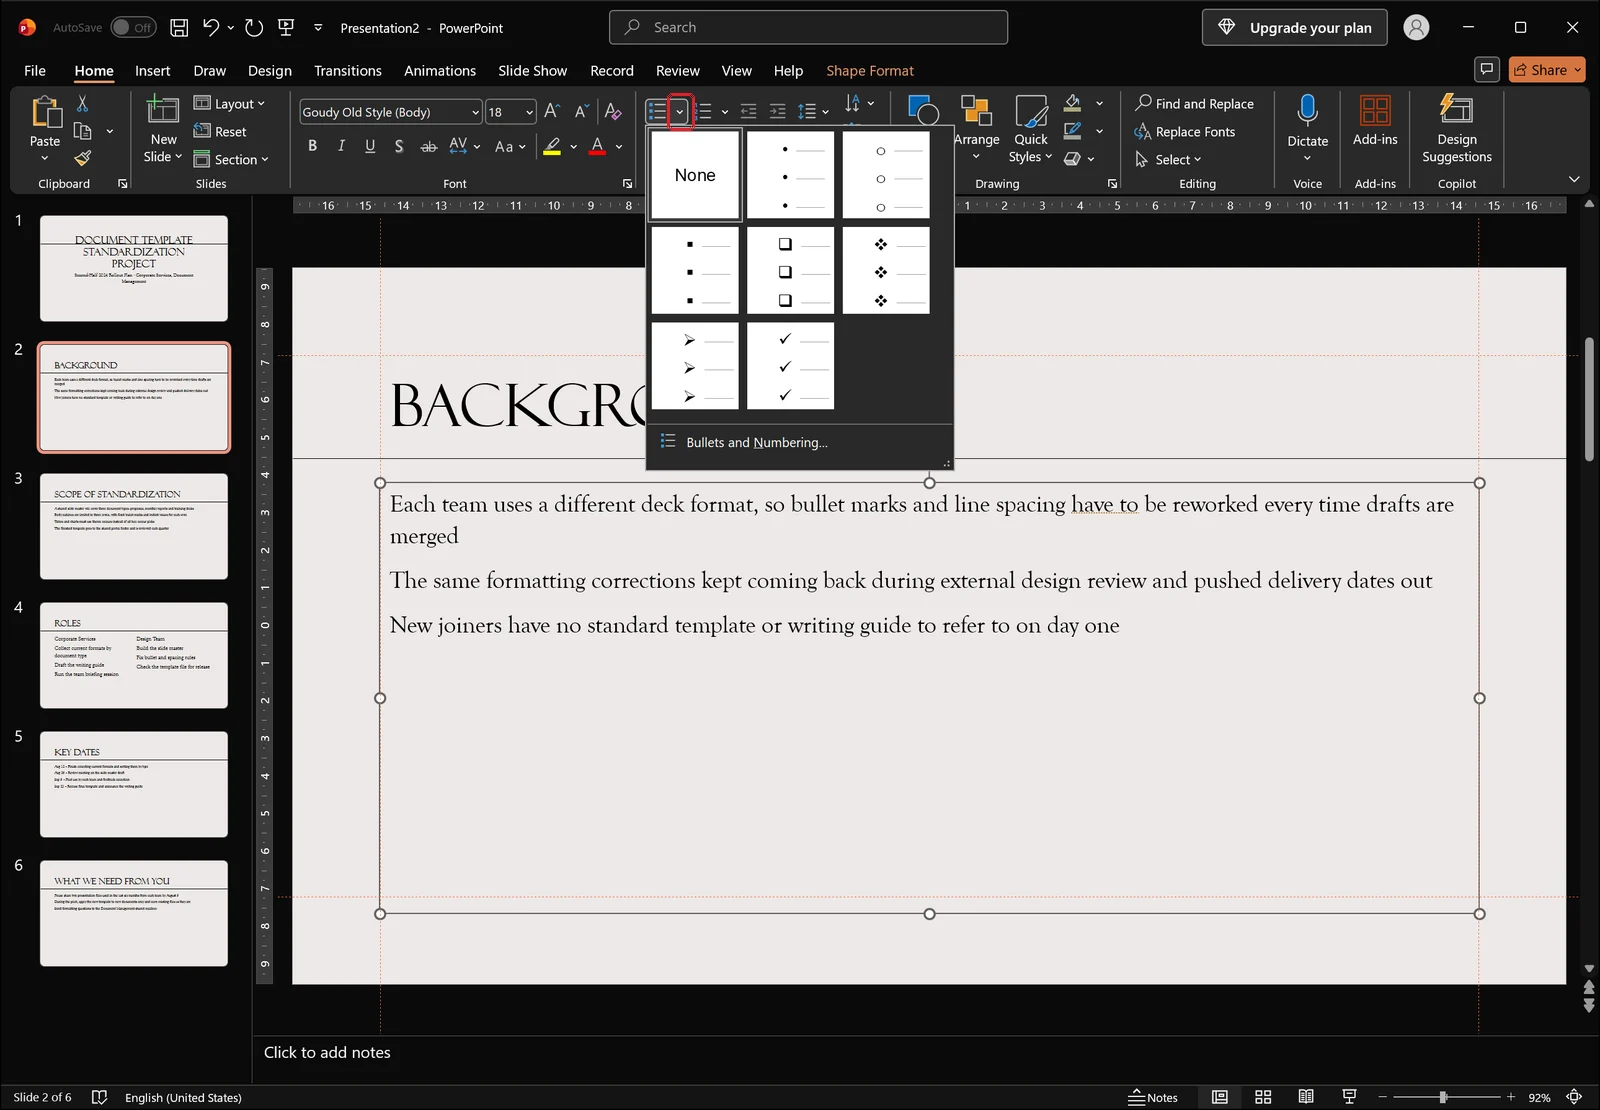Collapse the ribbon chevron
Viewport: 1600px width, 1110px height.
1574,179
